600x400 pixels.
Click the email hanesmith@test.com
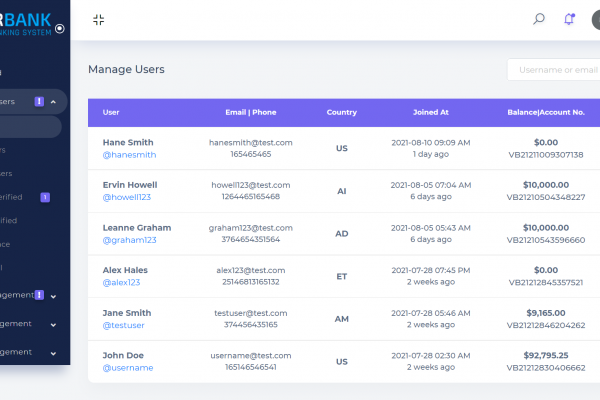click(x=251, y=143)
